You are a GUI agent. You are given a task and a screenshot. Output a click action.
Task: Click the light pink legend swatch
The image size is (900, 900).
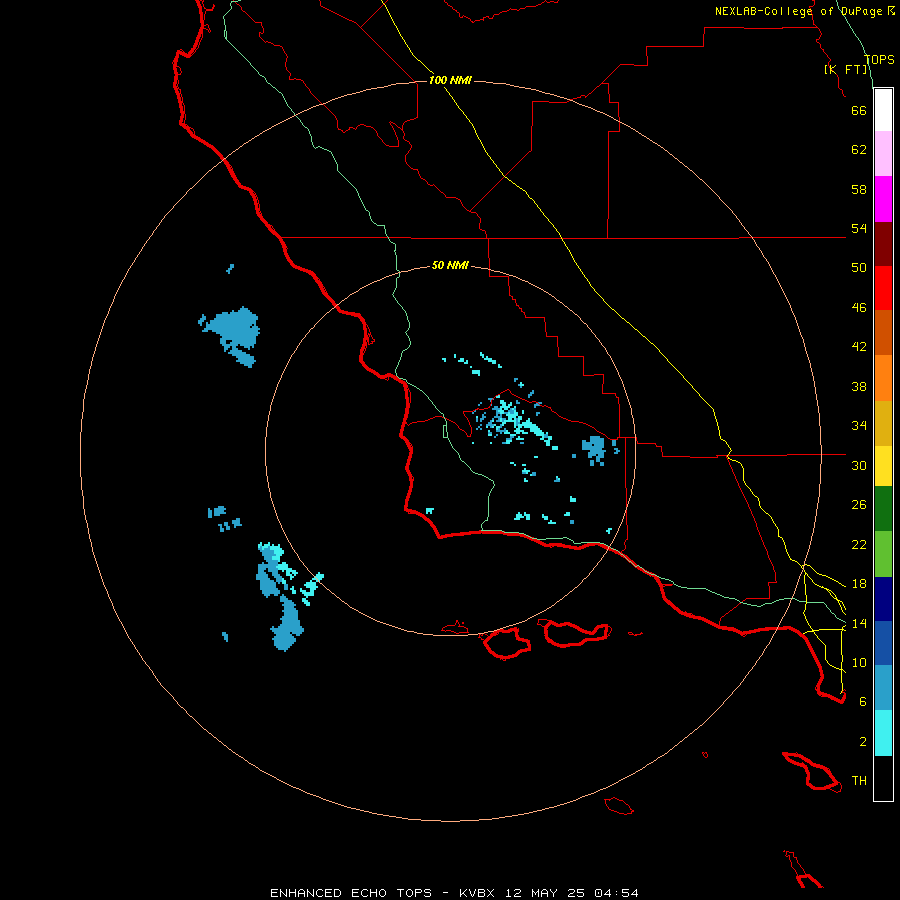click(883, 154)
